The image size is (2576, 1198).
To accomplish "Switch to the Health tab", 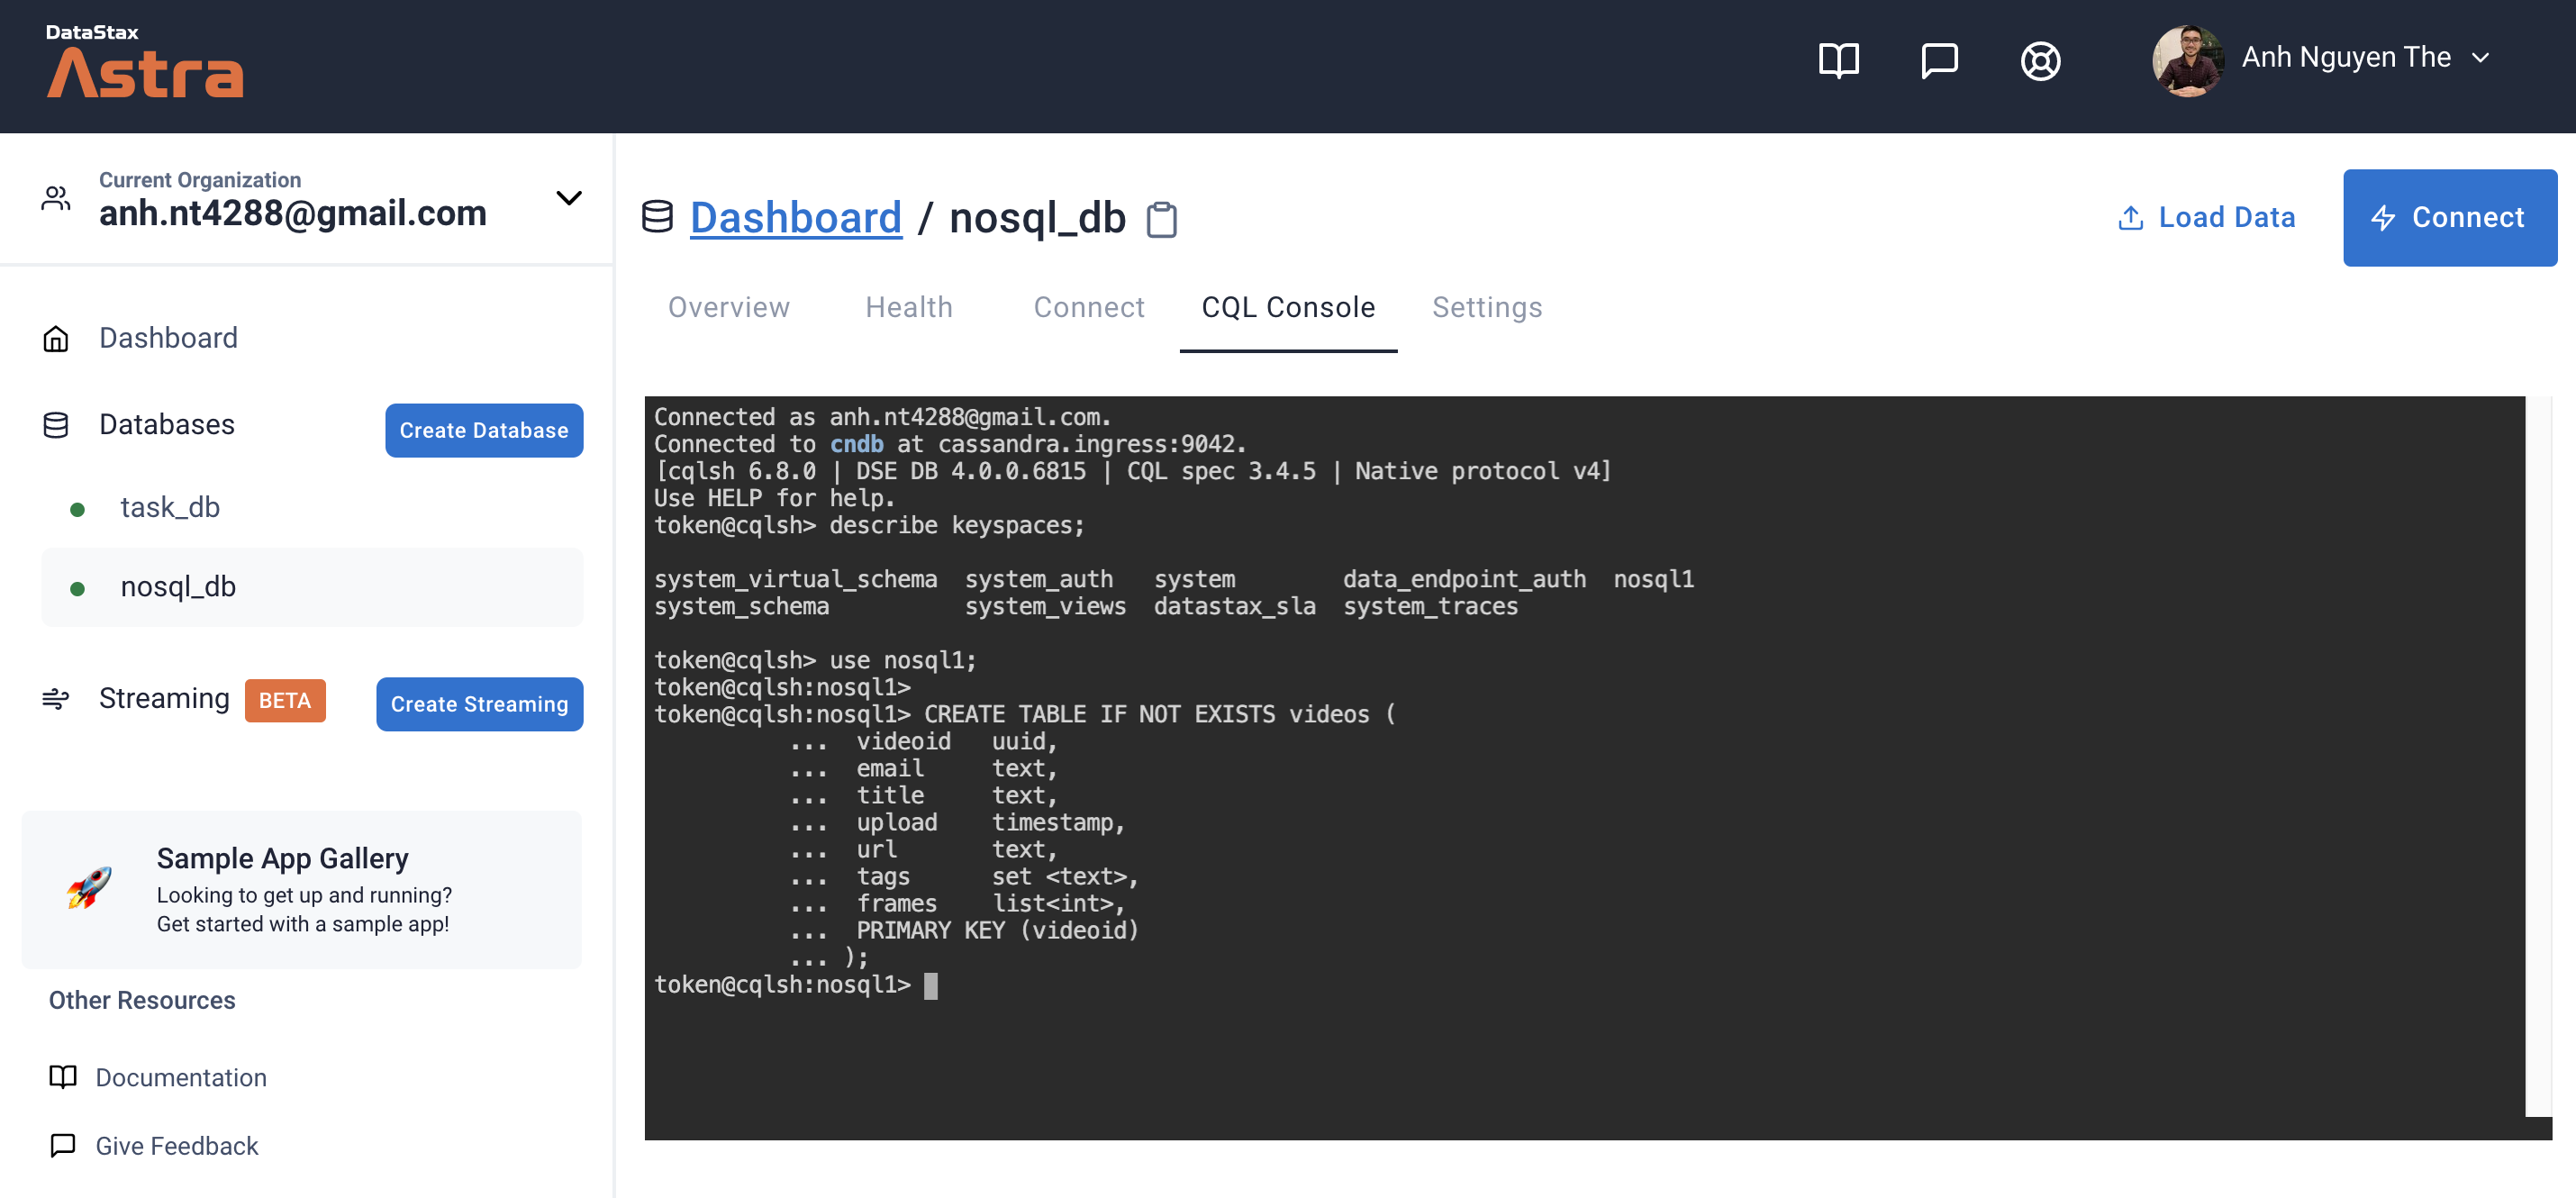I will click(908, 307).
